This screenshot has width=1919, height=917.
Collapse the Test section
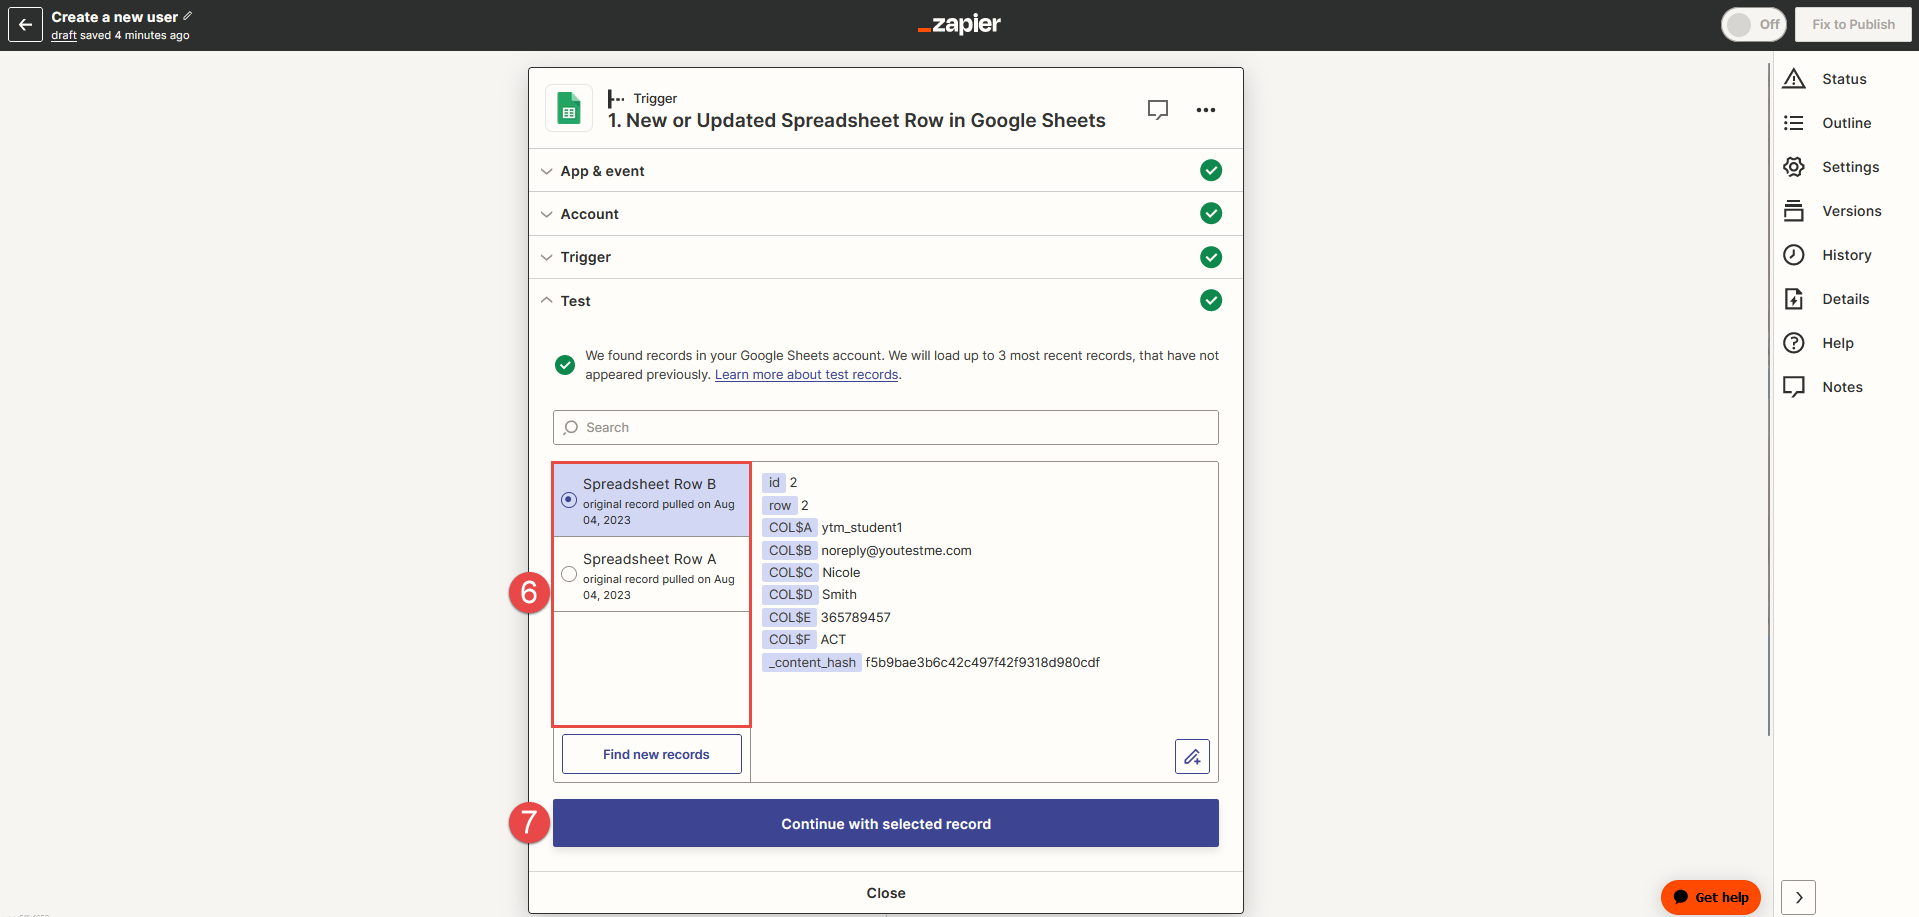click(886, 300)
